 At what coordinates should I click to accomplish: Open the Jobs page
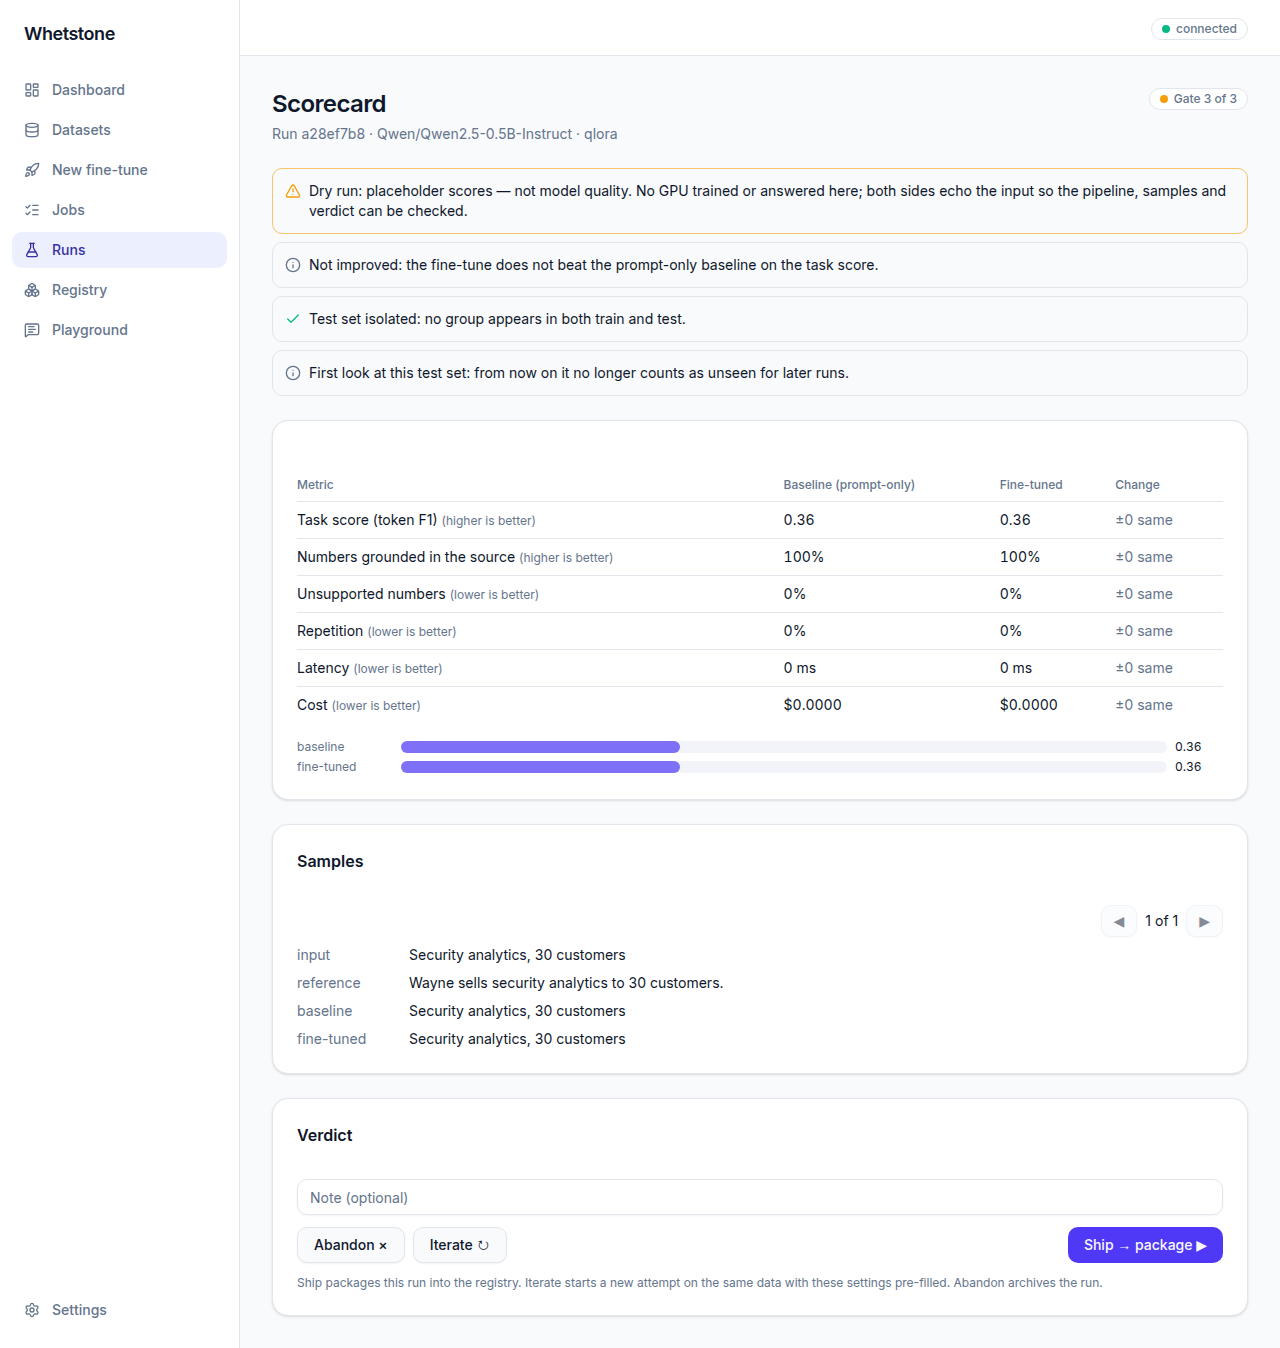[120, 210]
